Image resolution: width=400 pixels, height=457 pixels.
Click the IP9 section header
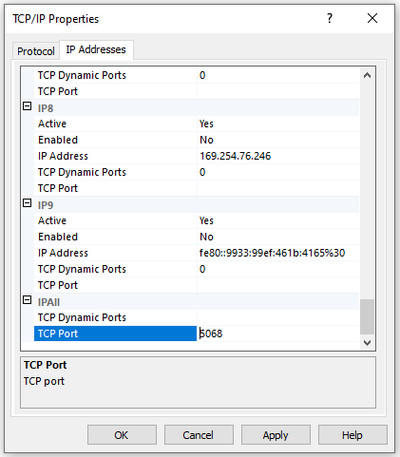tap(196, 205)
